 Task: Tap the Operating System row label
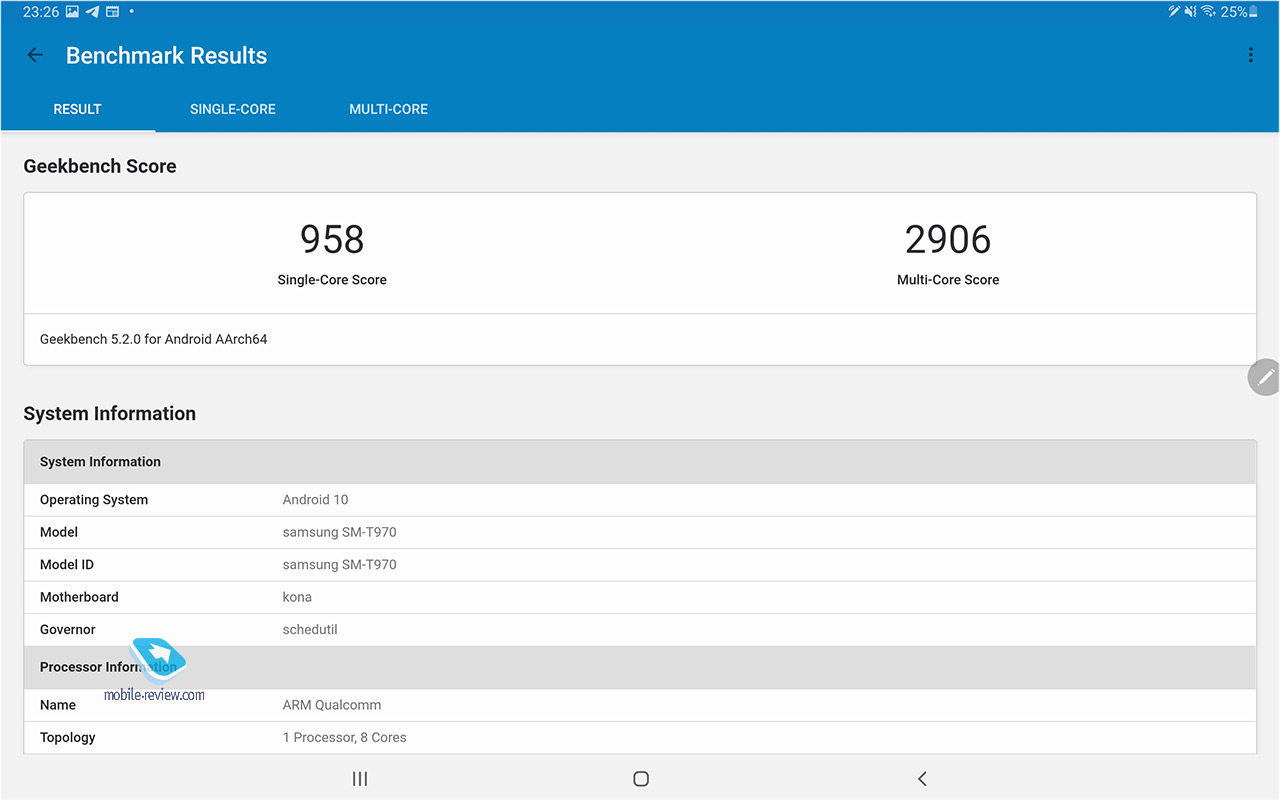click(x=94, y=500)
